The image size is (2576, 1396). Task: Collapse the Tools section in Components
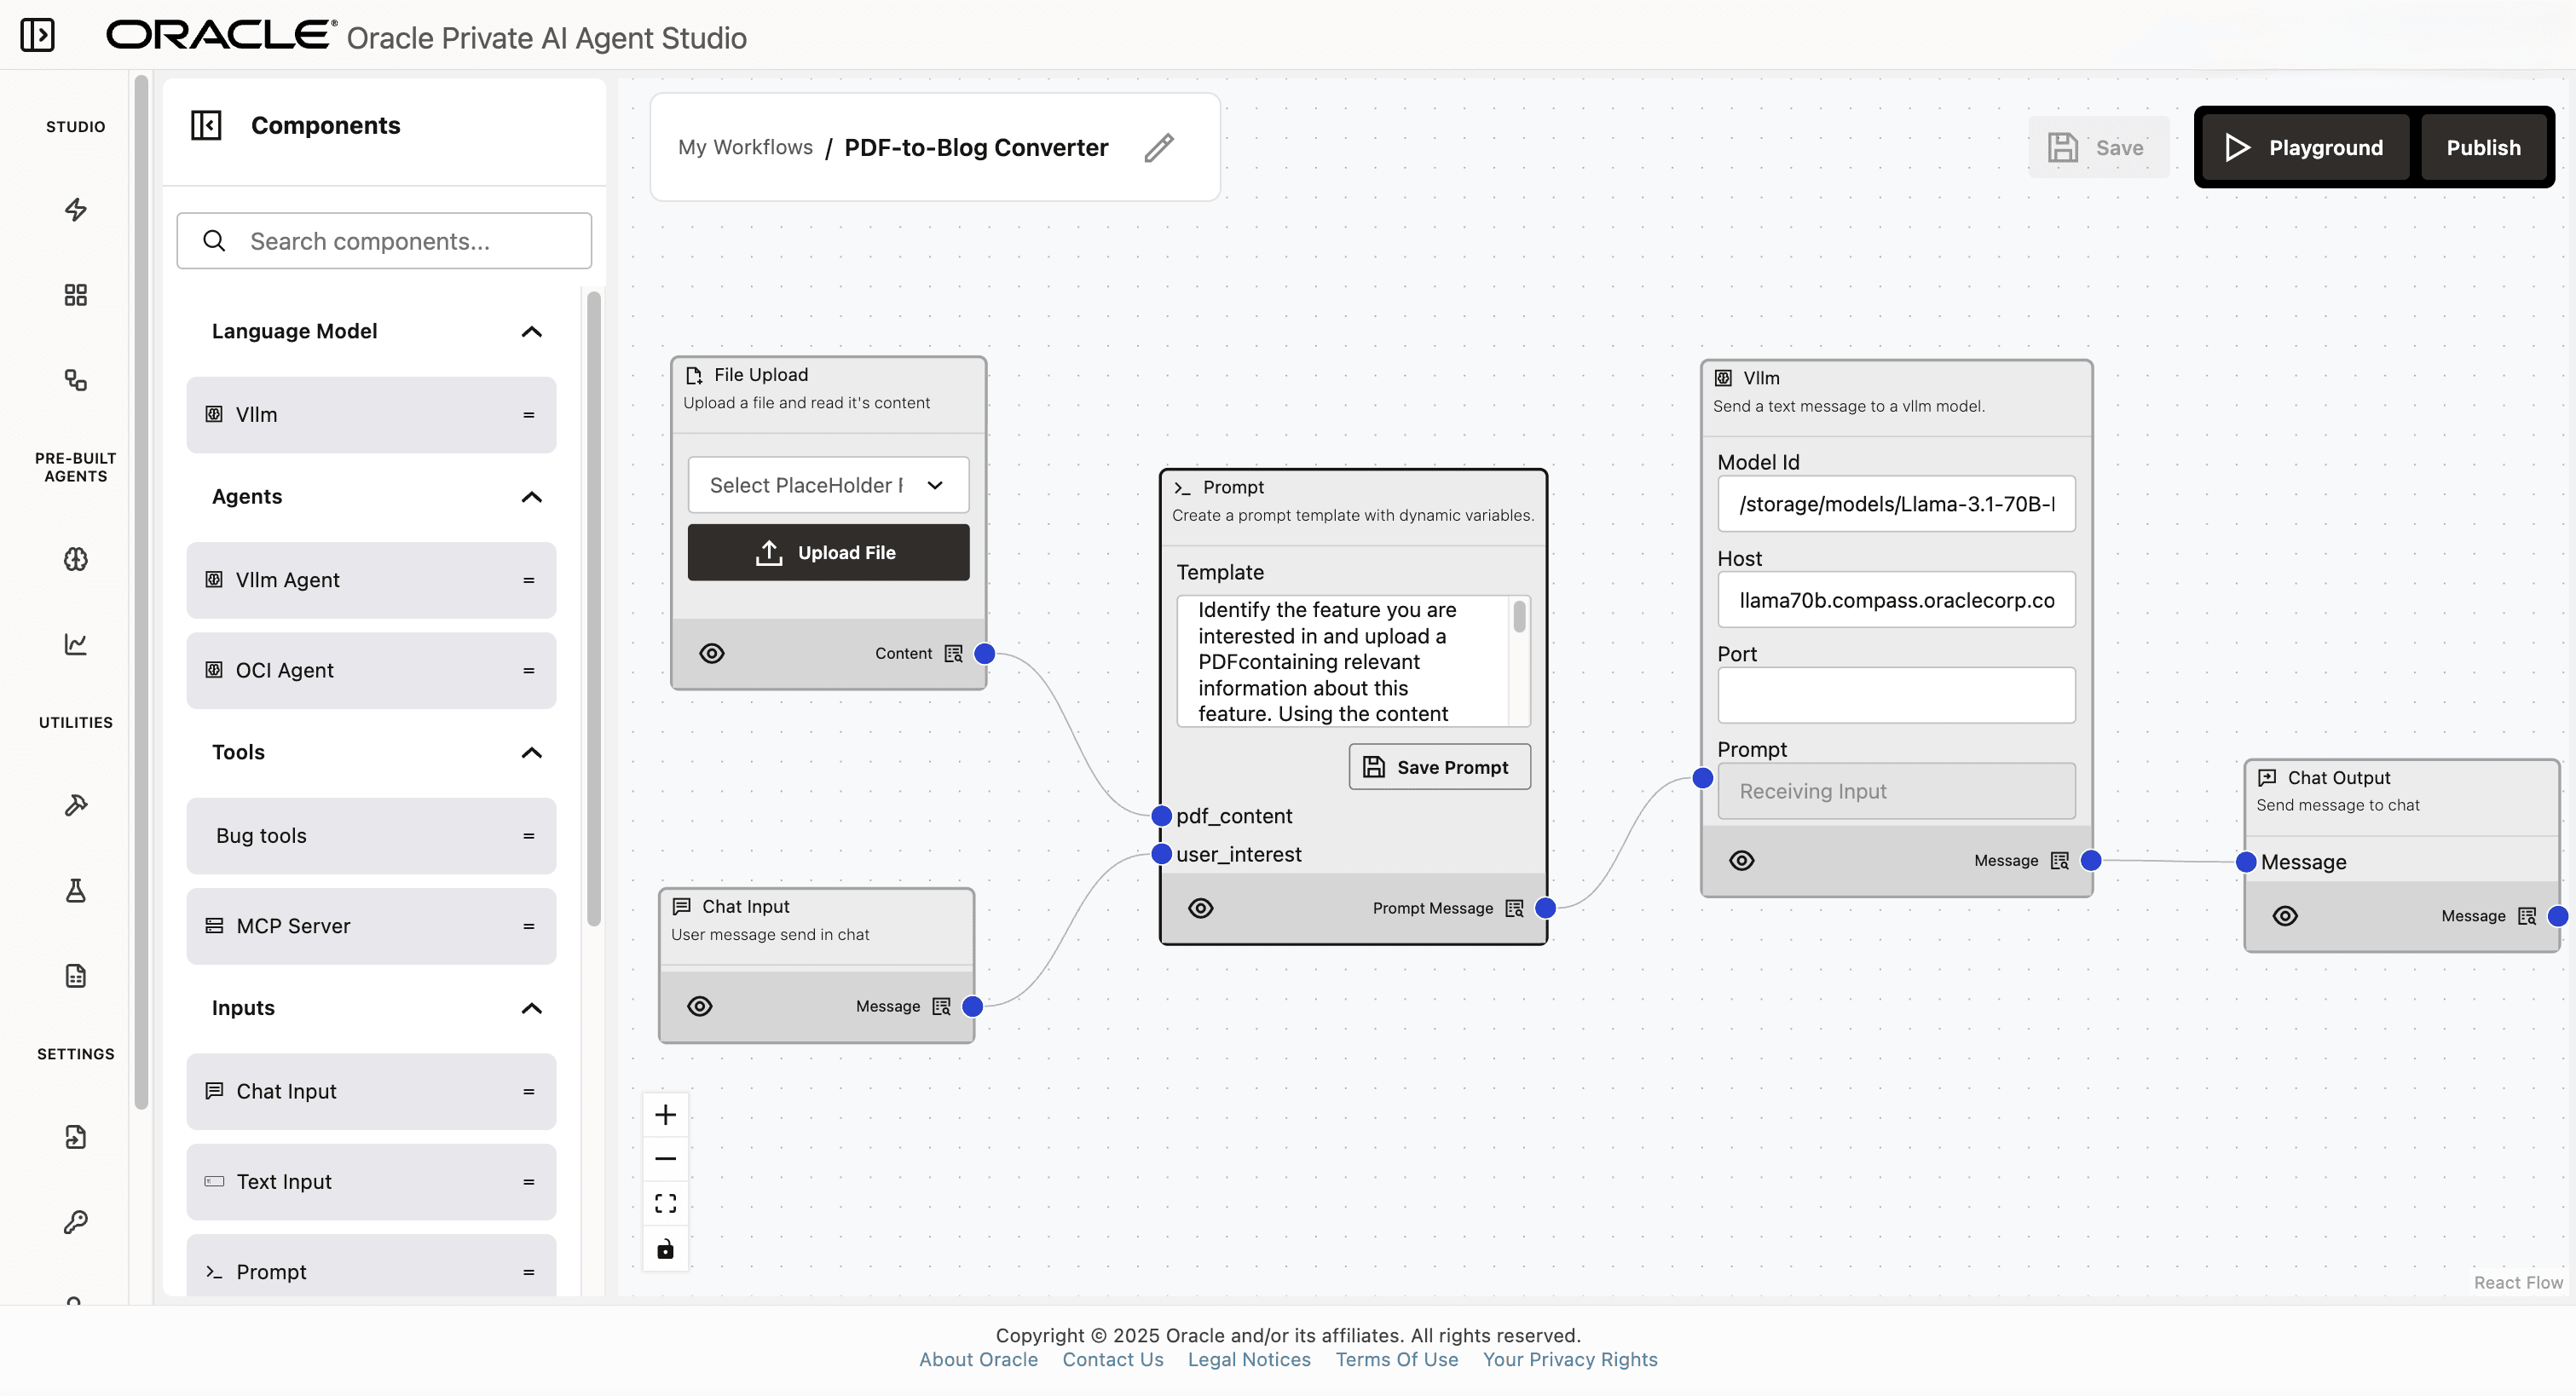click(531, 752)
